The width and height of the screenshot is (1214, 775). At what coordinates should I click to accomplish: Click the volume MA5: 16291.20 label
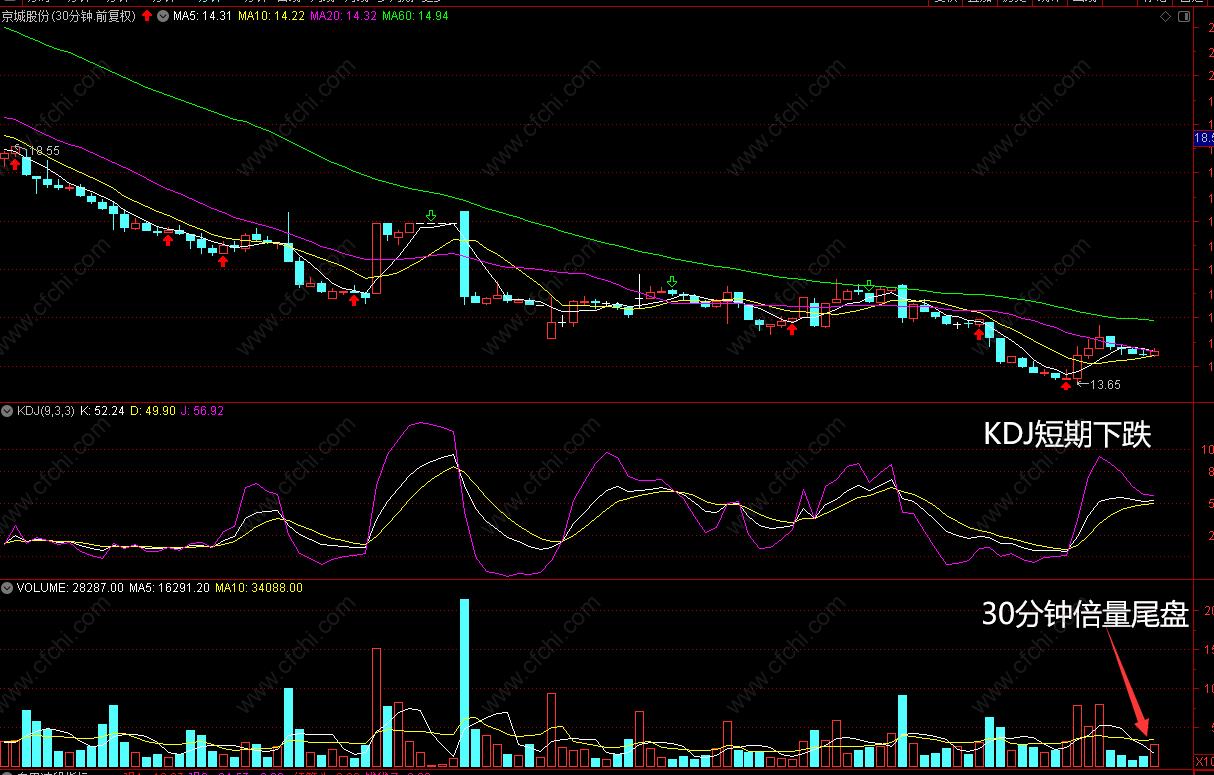click(x=169, y=588)
